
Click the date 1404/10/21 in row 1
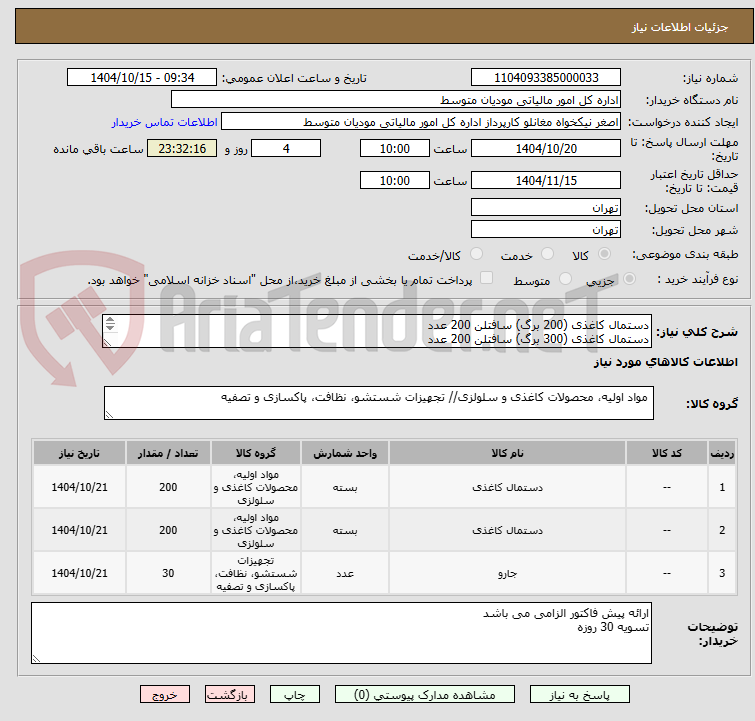79,487
